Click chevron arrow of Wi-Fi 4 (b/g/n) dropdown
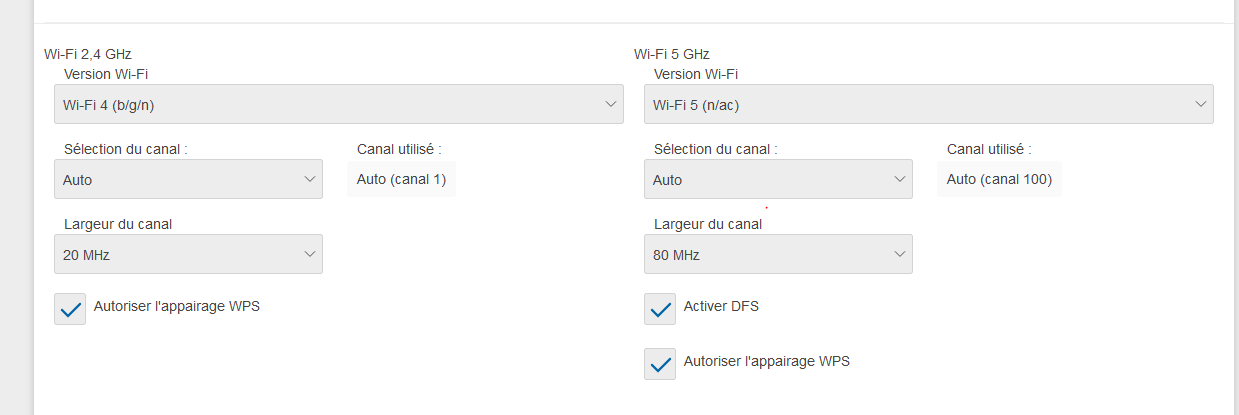1239x415 pixels. [610, 104]
